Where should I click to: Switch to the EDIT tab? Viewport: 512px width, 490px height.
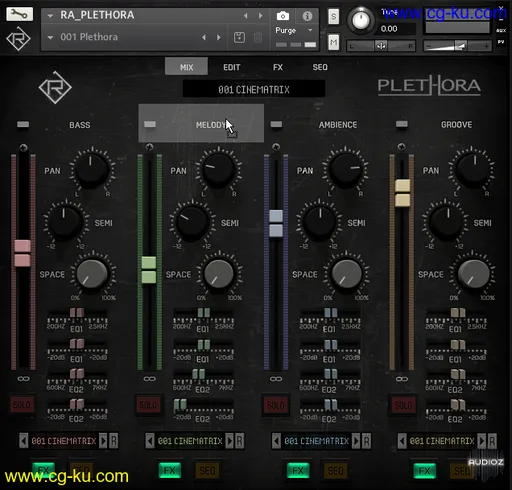pos(232,67)
